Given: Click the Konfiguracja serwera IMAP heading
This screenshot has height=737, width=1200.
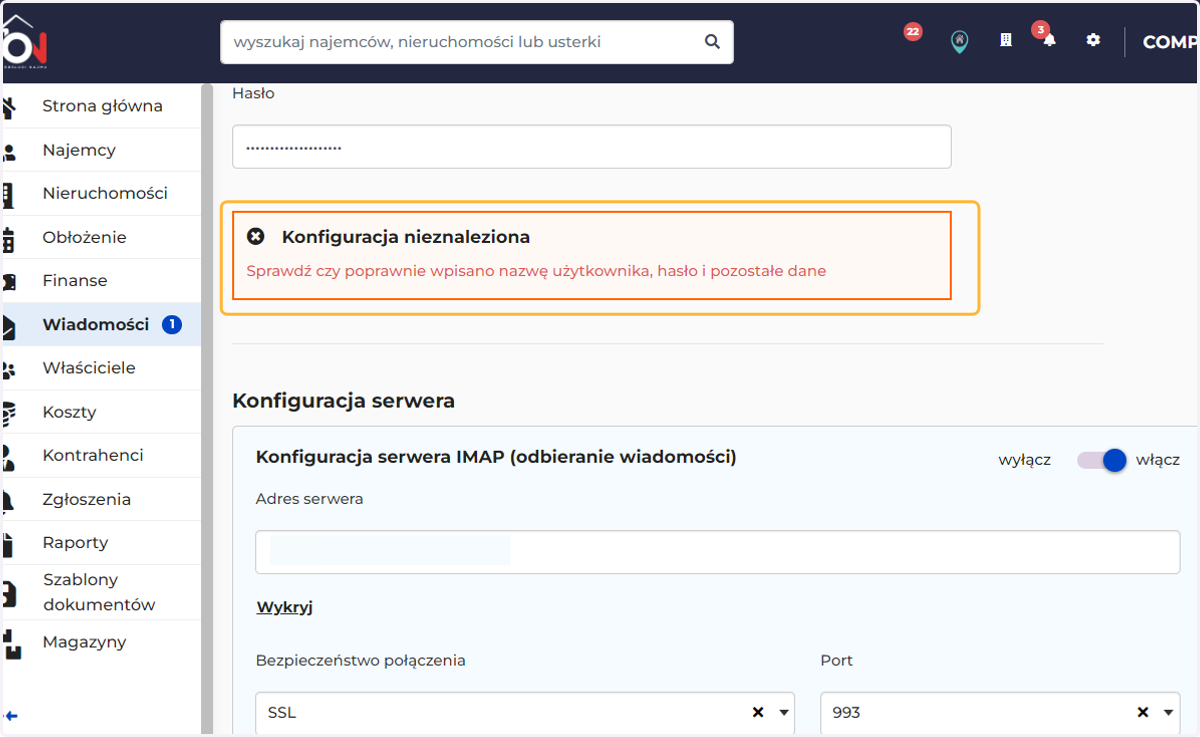Looking at the screenshot, I should 496,458.
